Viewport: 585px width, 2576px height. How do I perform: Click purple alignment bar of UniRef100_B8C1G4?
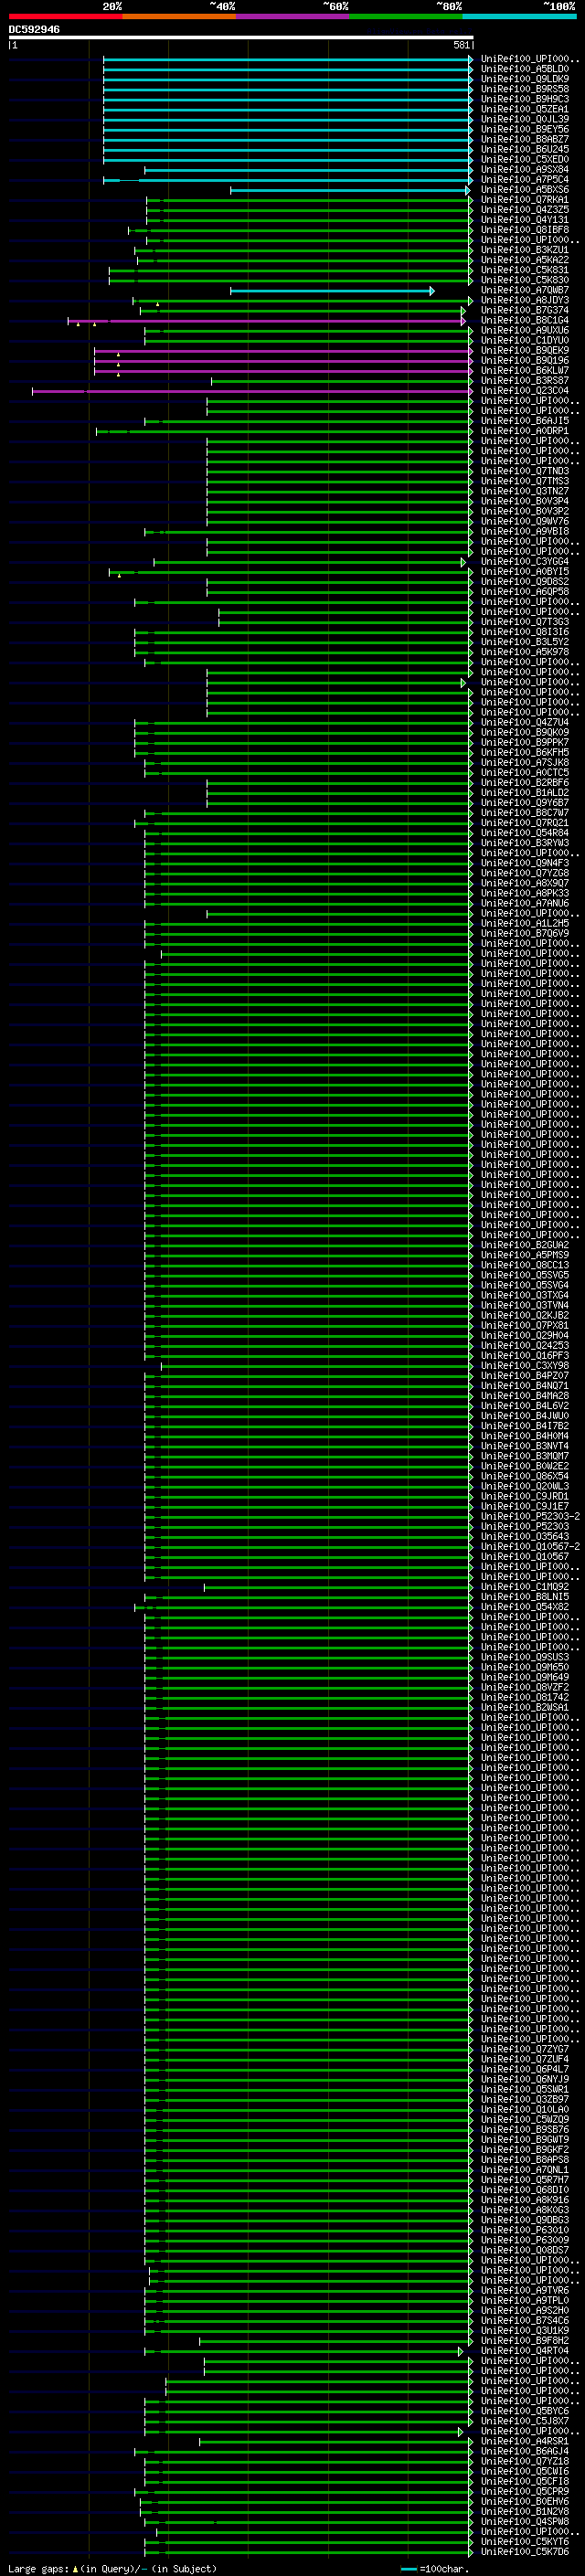point(267,321)
